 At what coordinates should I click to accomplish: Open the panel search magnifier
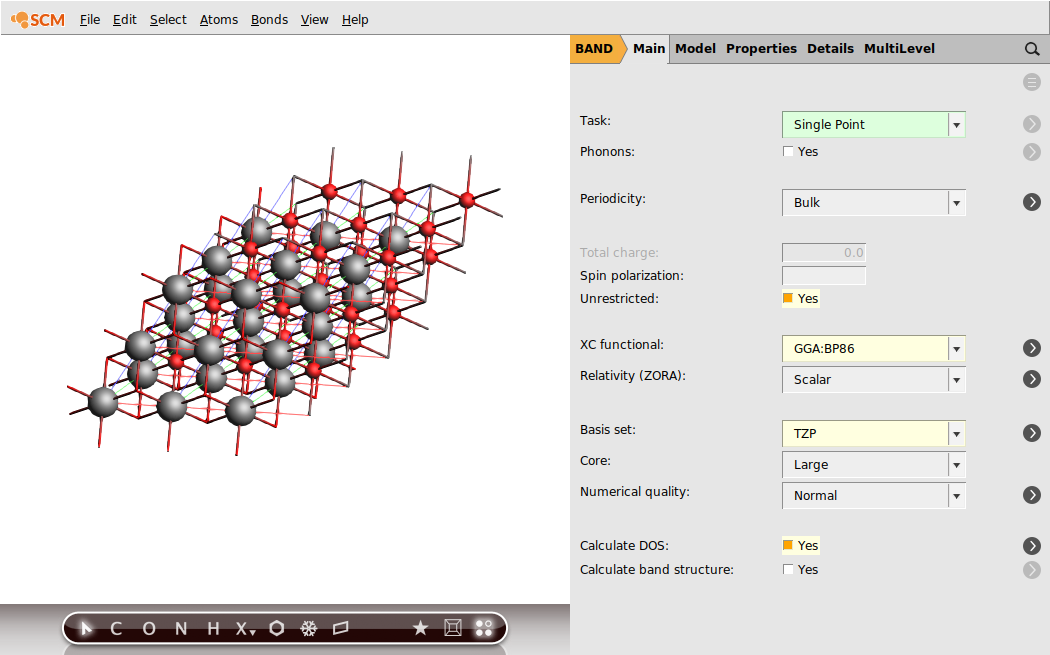tap(1032, 49)
